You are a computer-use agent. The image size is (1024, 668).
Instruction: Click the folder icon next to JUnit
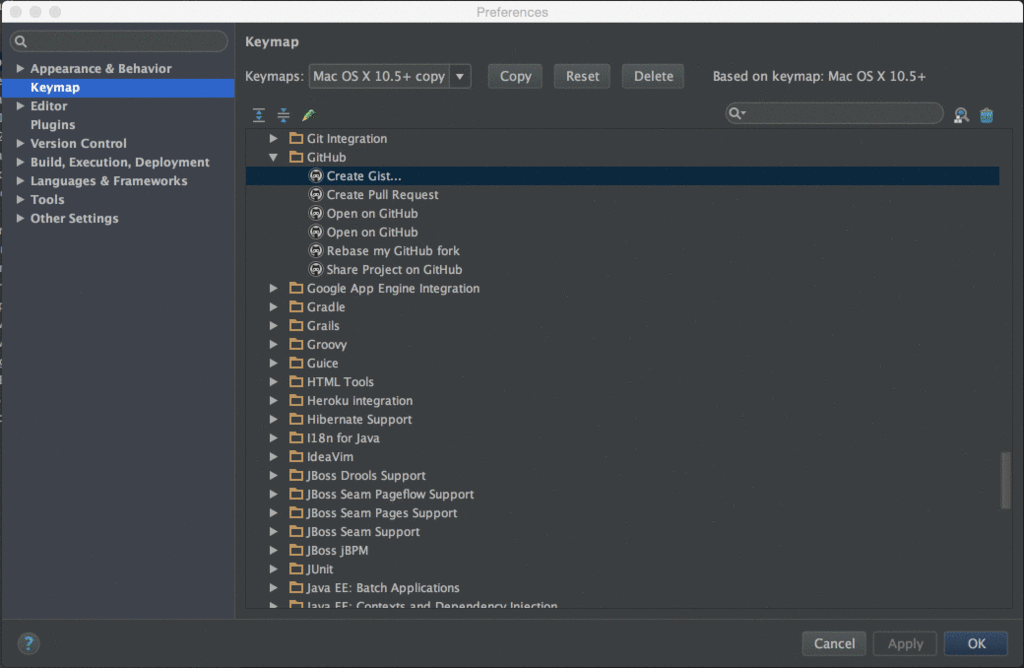(296, 569)
